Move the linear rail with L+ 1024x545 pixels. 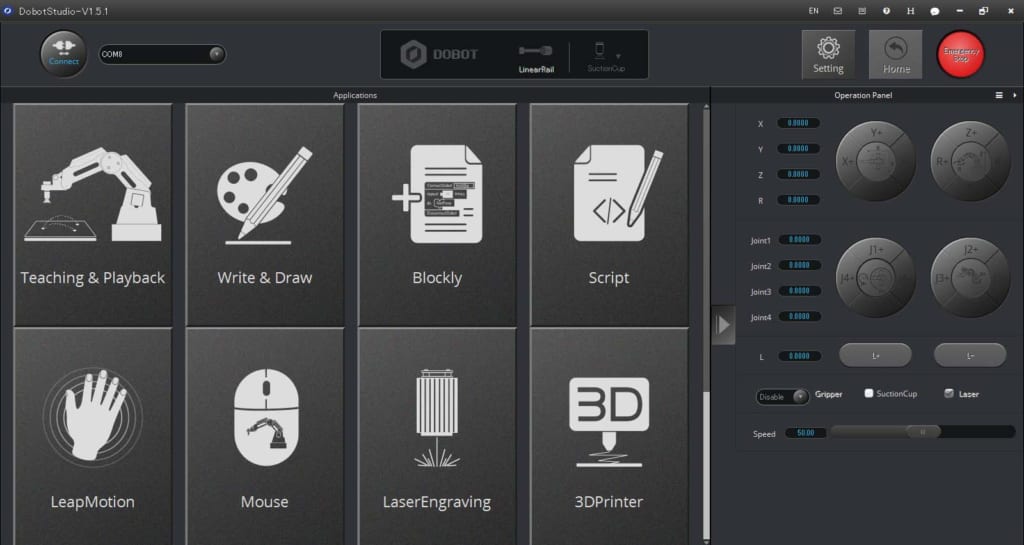[x=875, y=356]
